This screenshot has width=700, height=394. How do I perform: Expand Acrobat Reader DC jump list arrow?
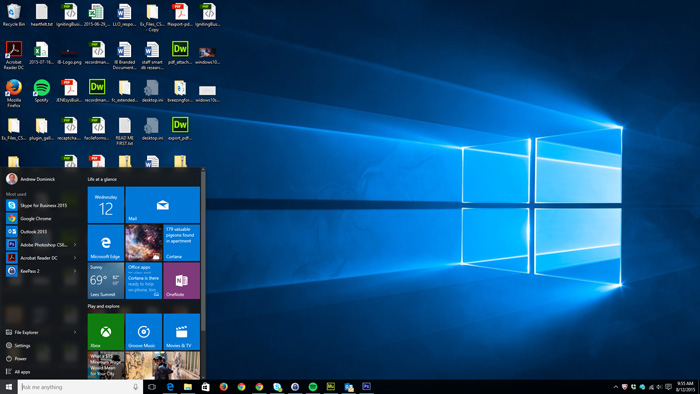click(75, 257)
